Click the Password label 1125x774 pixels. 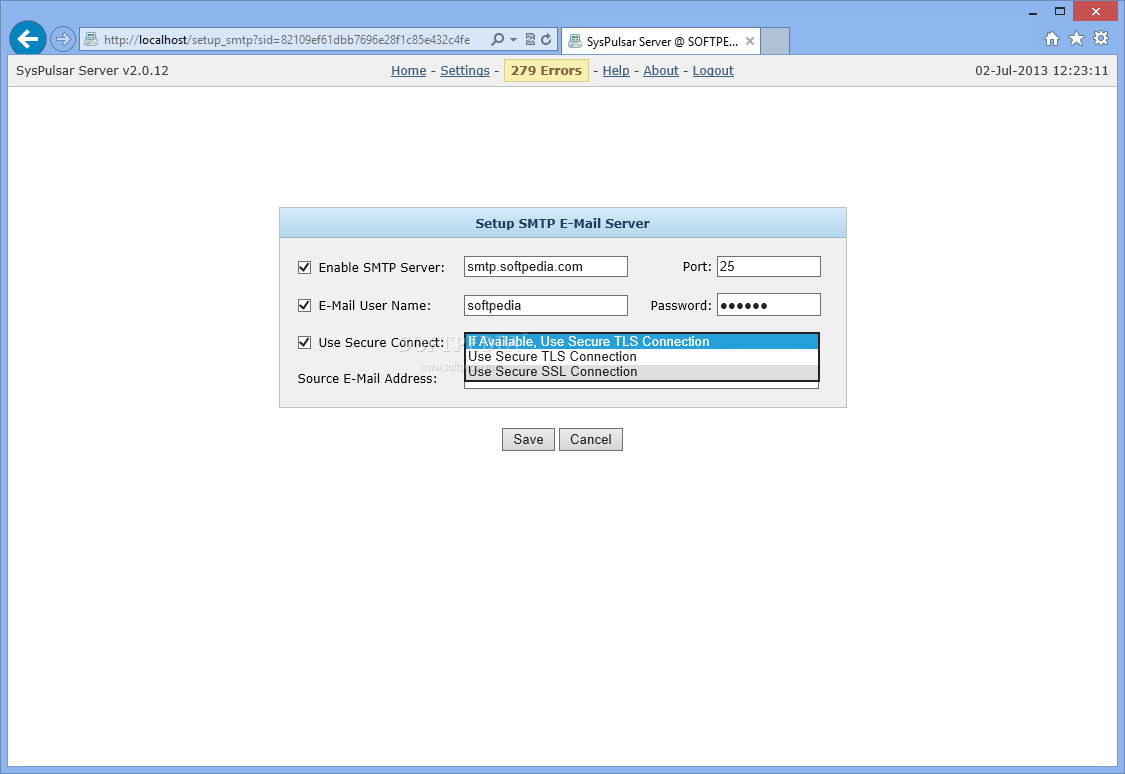(681, 306)
